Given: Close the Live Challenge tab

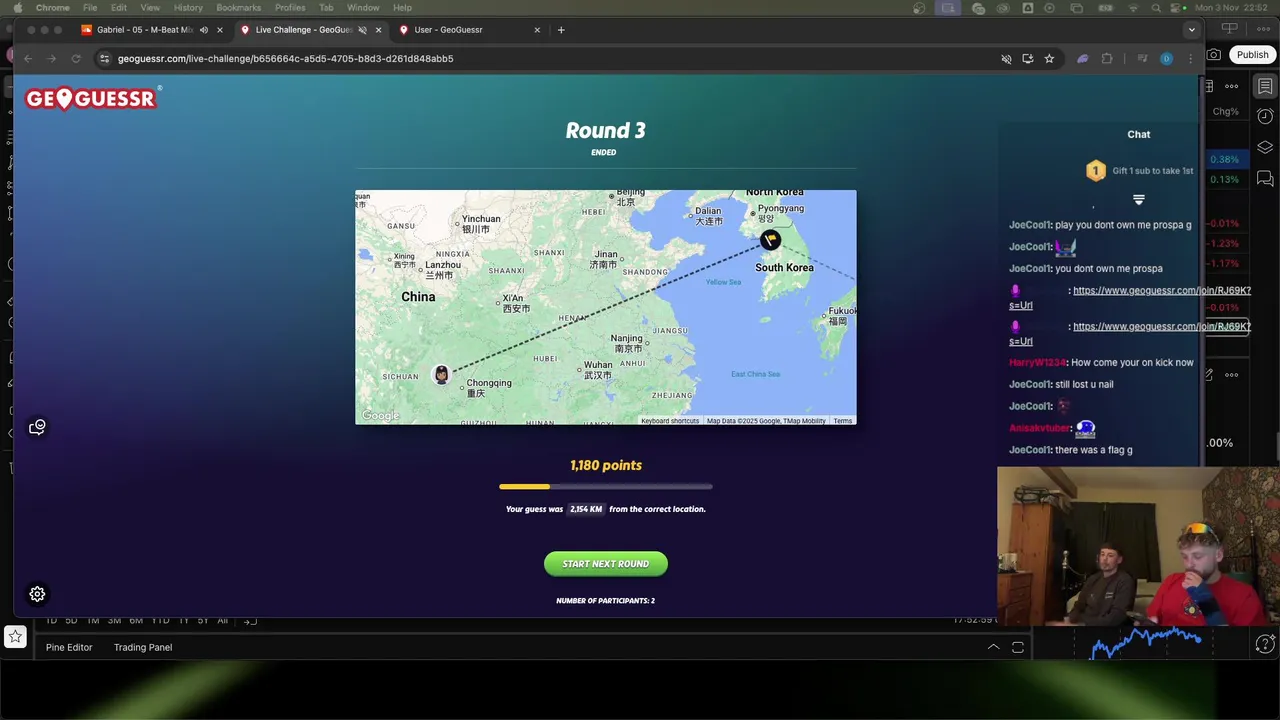Looking at the screenshot, I should click(378, 30).
